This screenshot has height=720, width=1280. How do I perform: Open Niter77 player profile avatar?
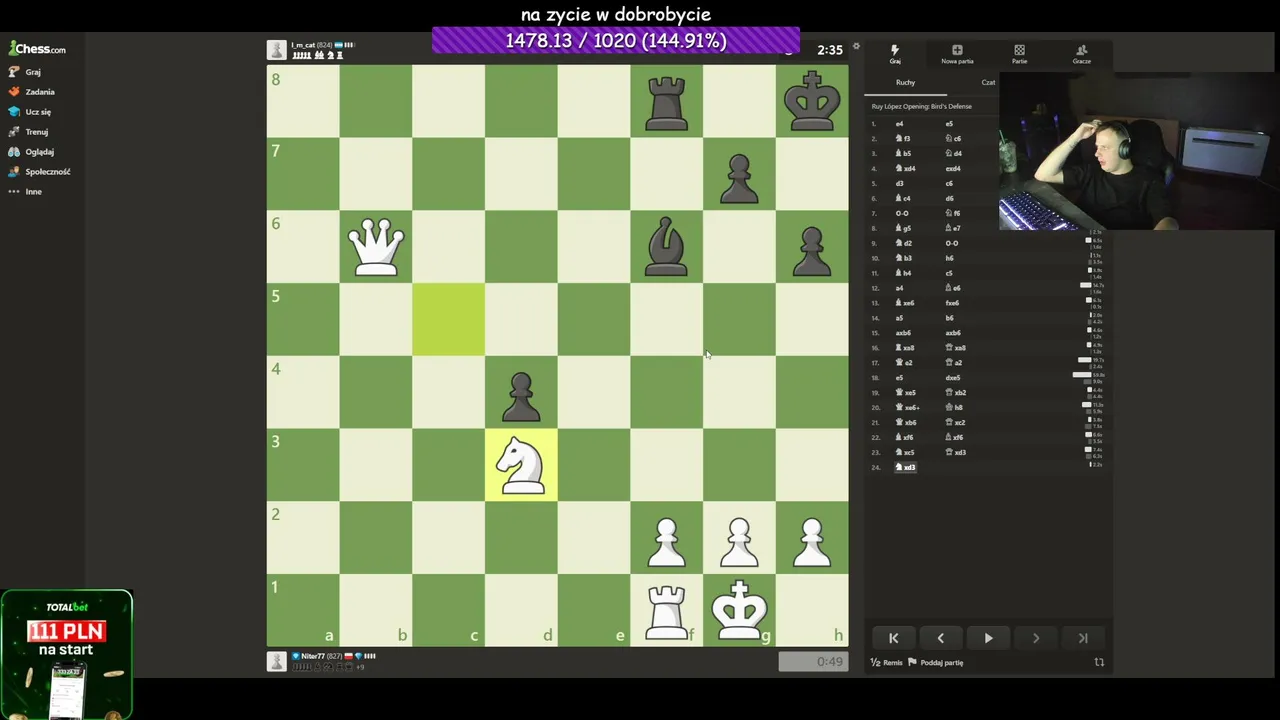[276, 662]
